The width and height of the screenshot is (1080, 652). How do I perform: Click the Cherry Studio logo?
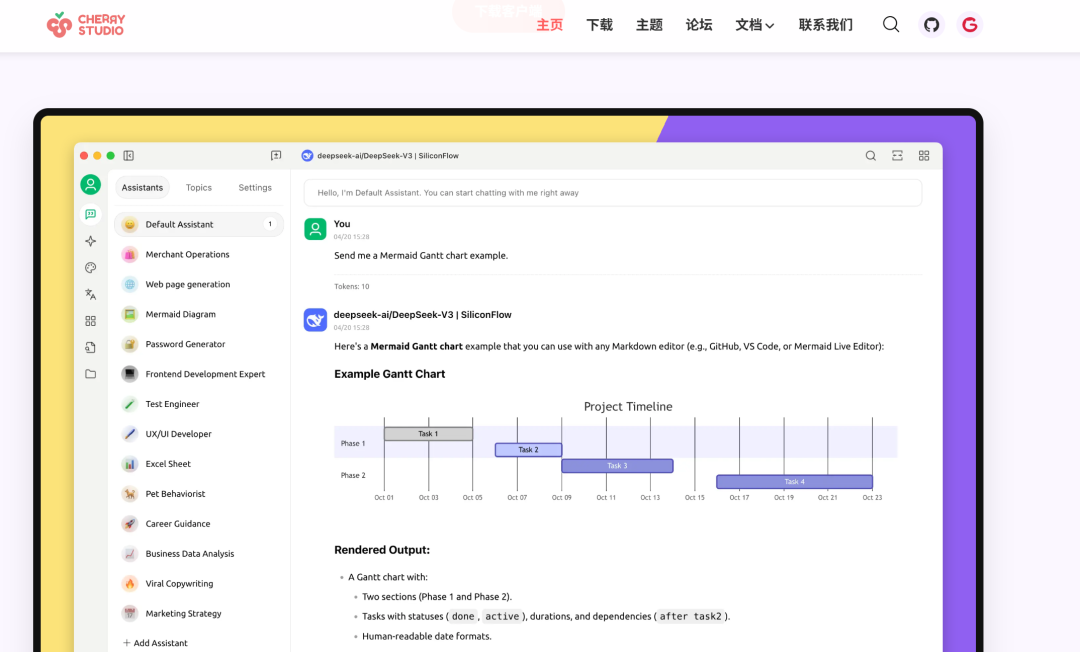85,25
